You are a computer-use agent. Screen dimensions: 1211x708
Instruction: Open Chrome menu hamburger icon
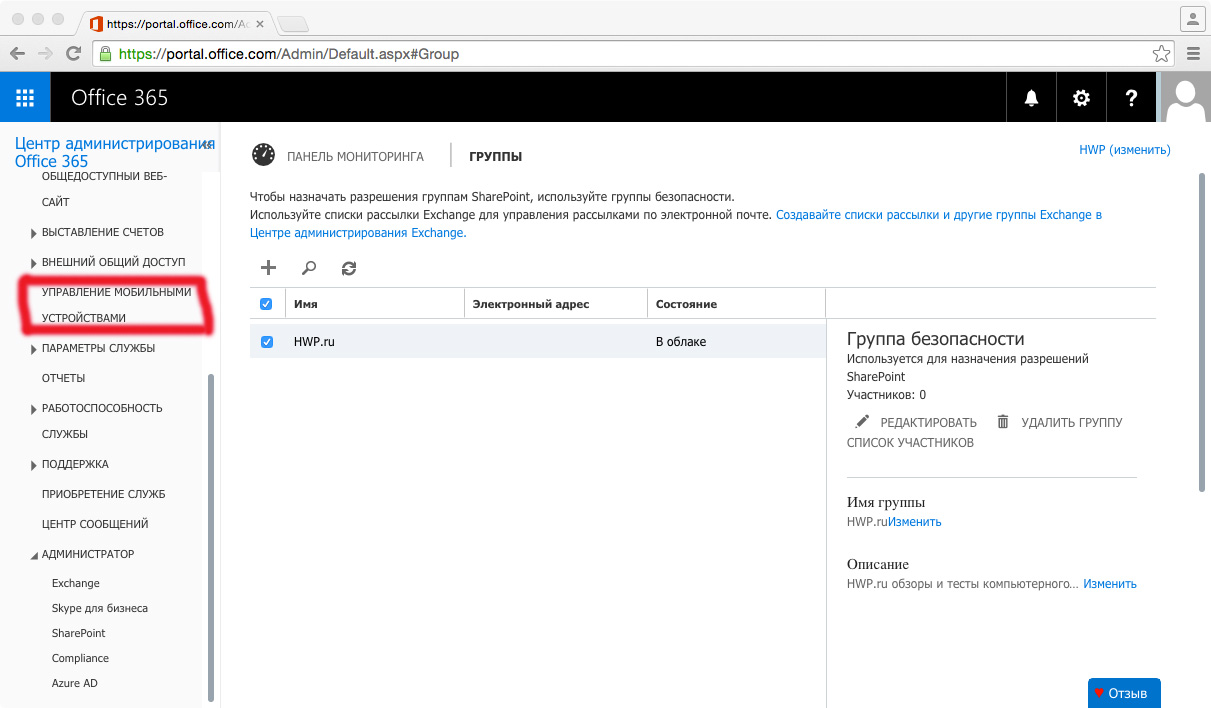[1192, 54]
